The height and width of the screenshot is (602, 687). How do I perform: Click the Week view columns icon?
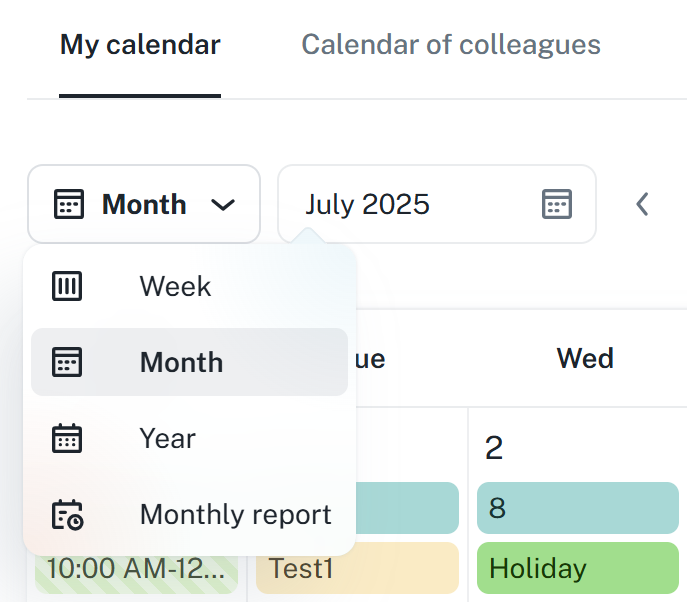(x=67, y=287)
